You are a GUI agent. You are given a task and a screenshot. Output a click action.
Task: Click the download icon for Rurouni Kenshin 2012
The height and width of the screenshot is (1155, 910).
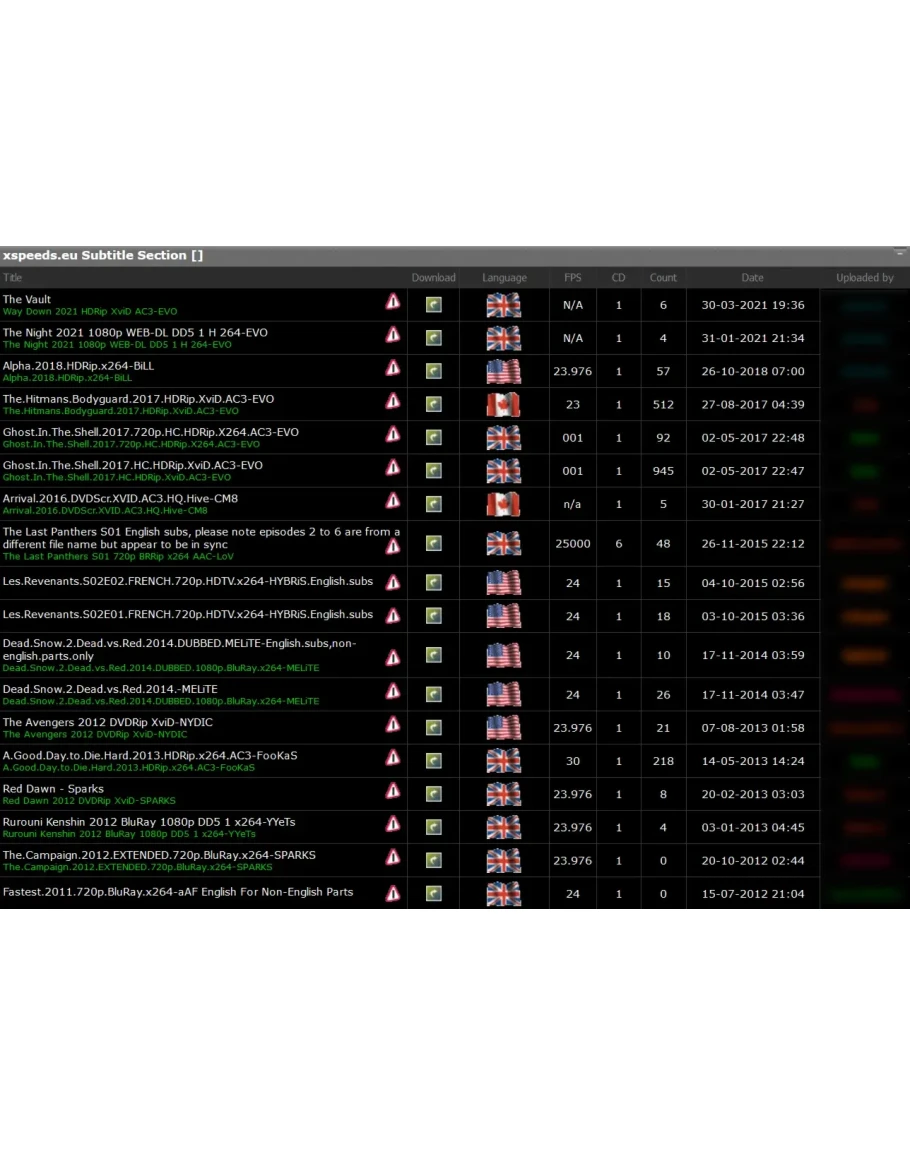pyautogui.click(x=433, y=827)
